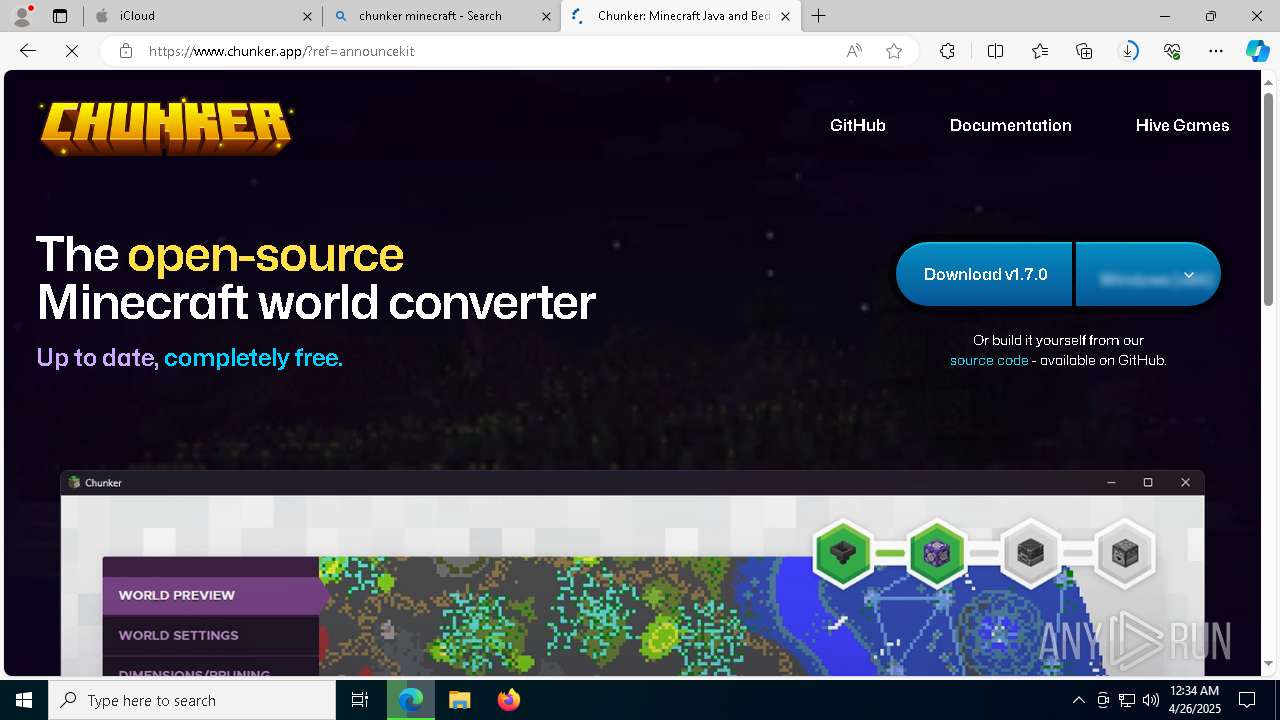Close the Chunker tab
Screen dimensions: 1280x720
tap(785, 16)
